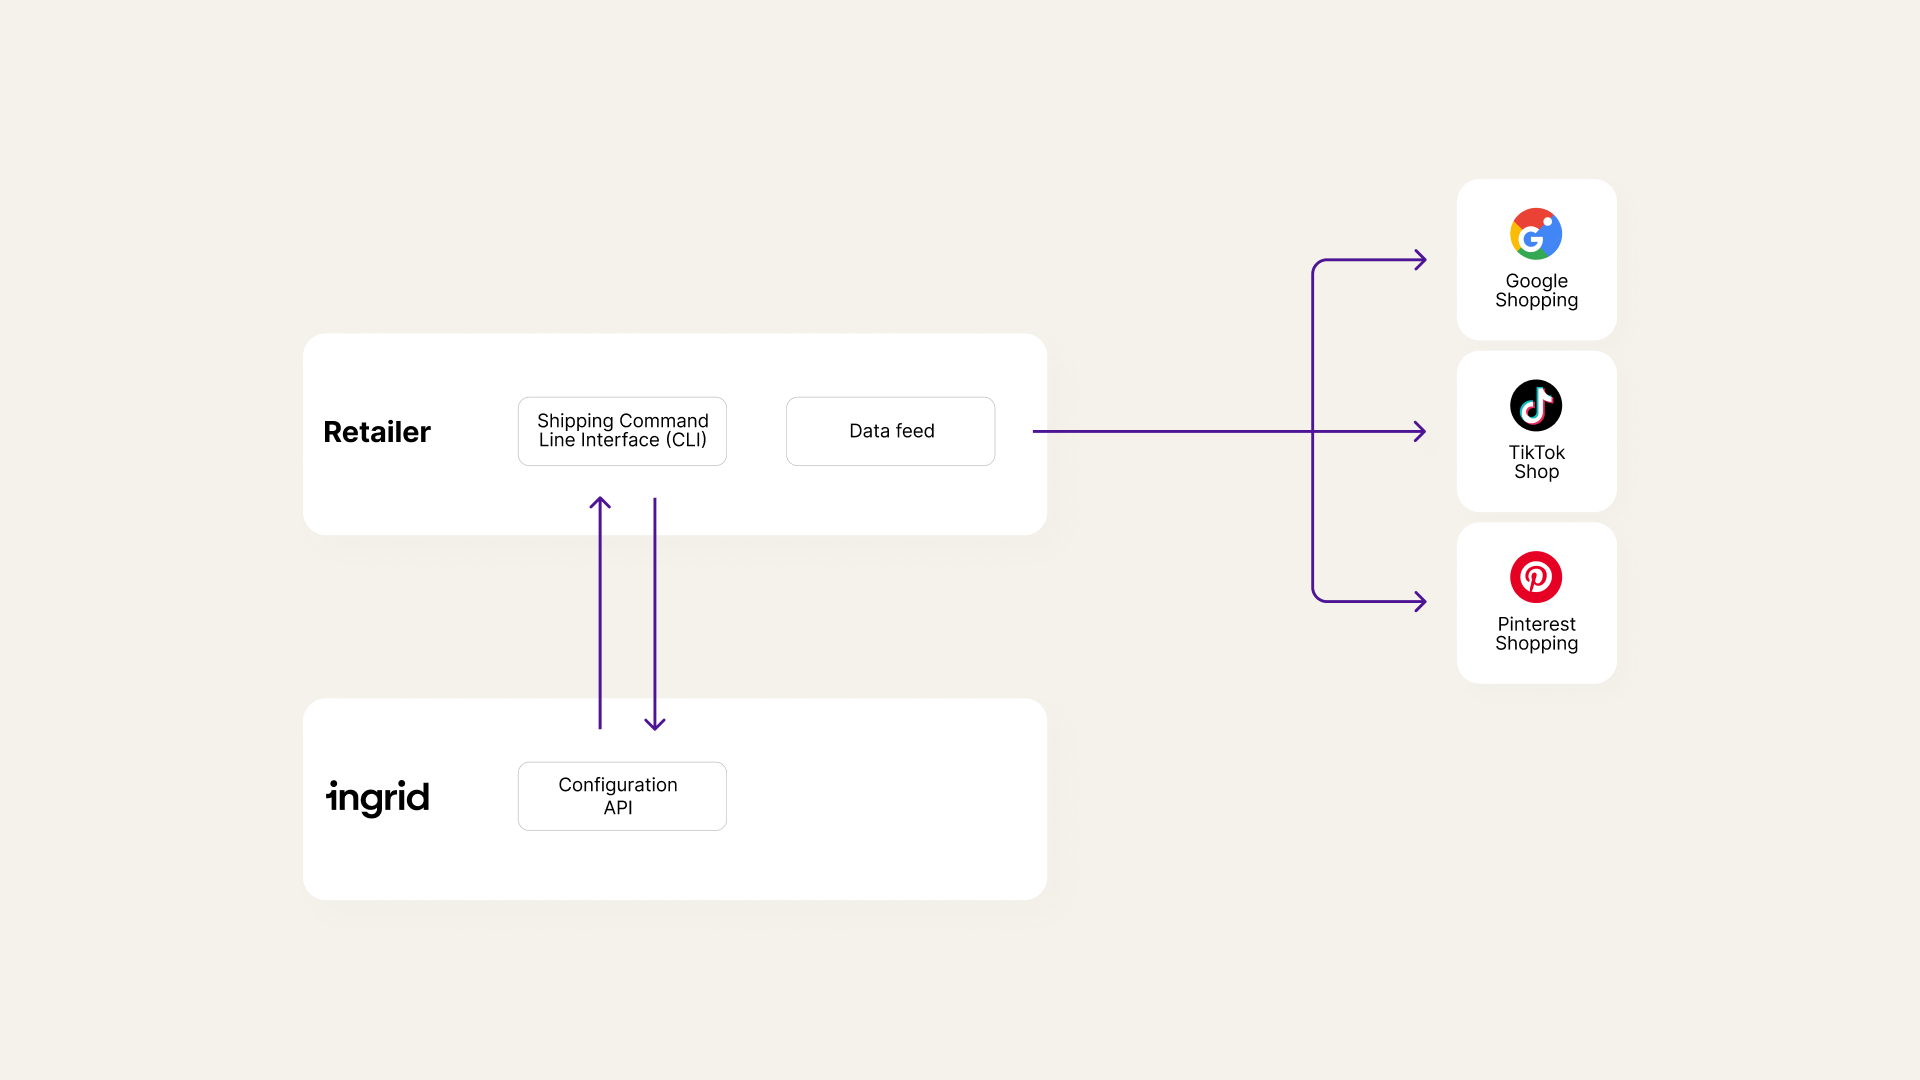Click the 'TikTok Shop' label text
This screenshot has height=1080, width=1920.
pos(1536,462)
